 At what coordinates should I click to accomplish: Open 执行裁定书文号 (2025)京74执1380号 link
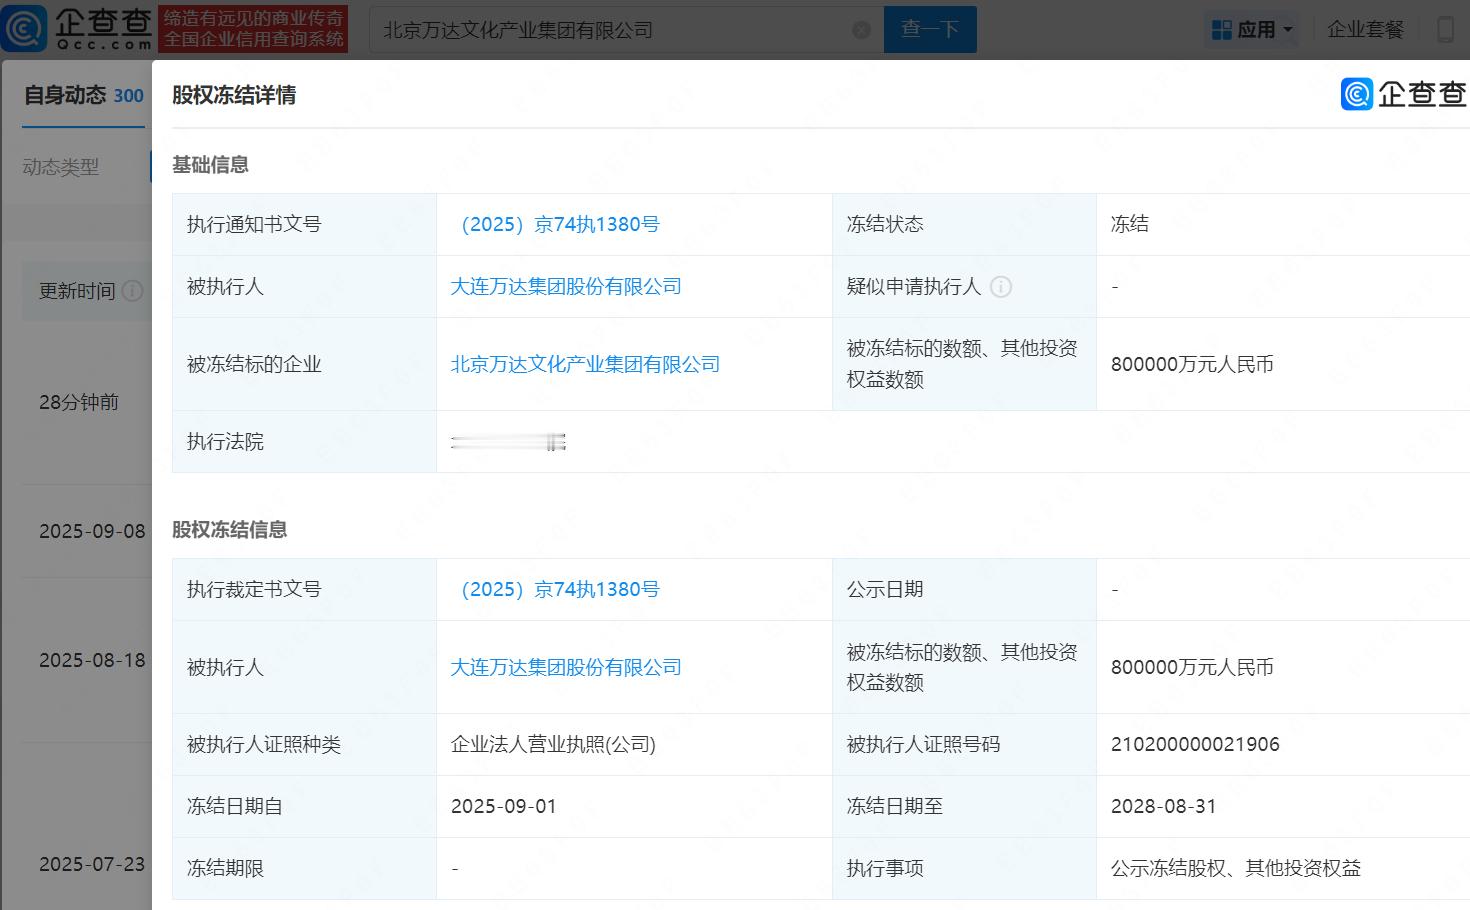point(555,590)
